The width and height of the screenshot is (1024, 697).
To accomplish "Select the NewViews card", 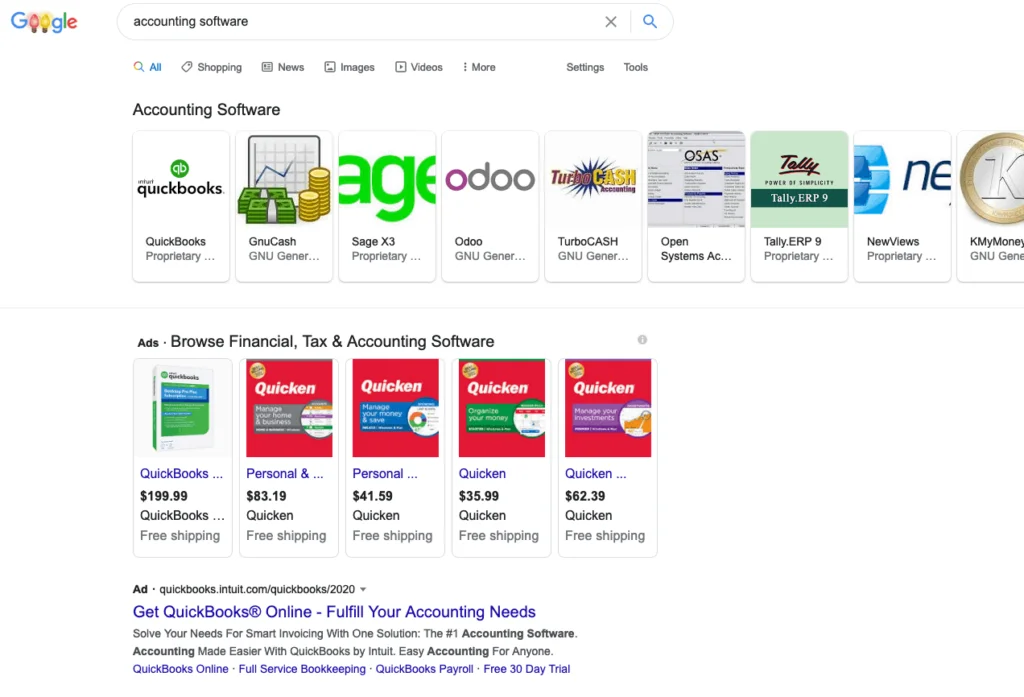I will point(902,206).
